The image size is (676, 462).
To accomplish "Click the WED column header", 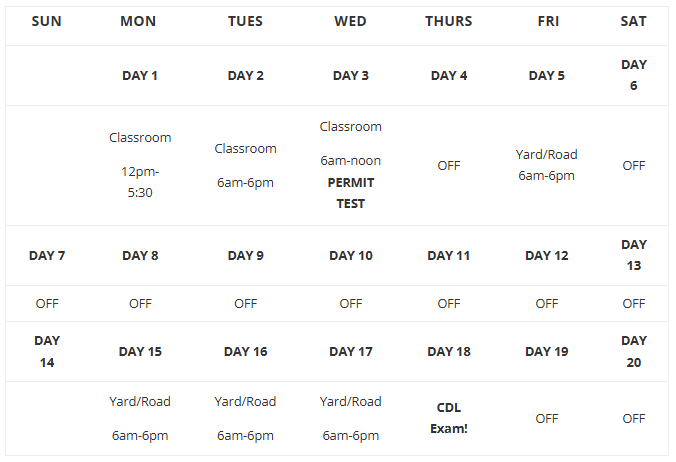I will point(351,21).
